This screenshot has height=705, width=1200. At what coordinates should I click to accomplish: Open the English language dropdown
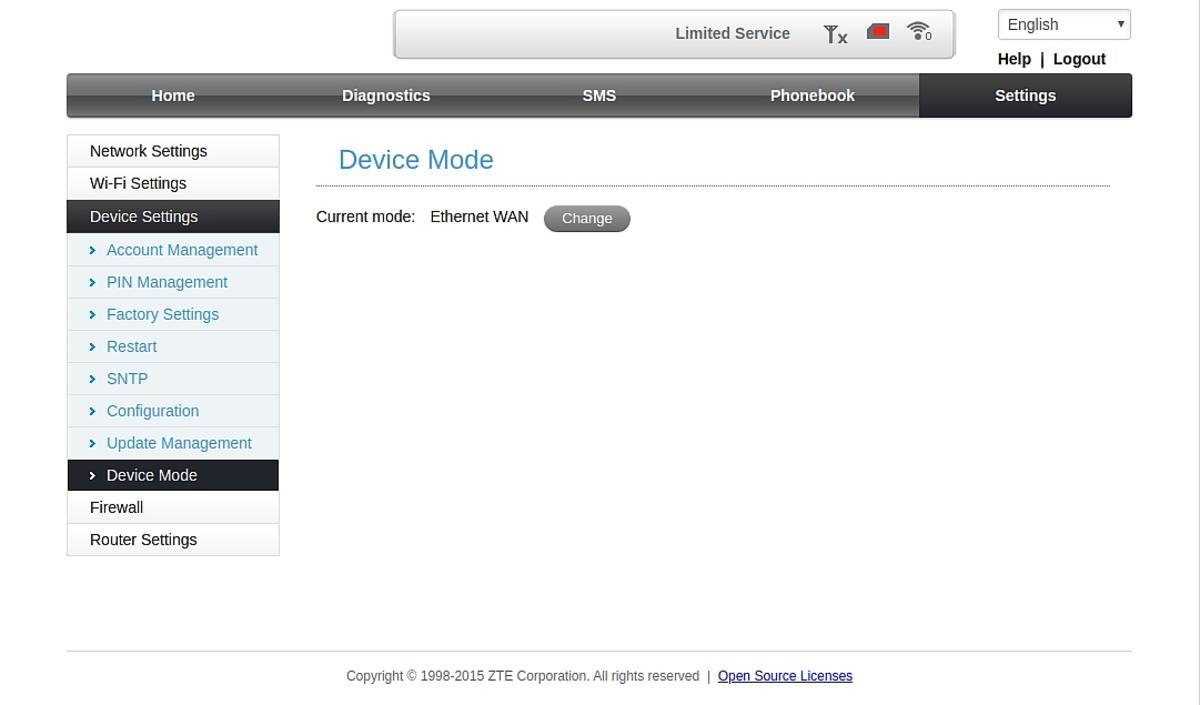[1064, 25]
